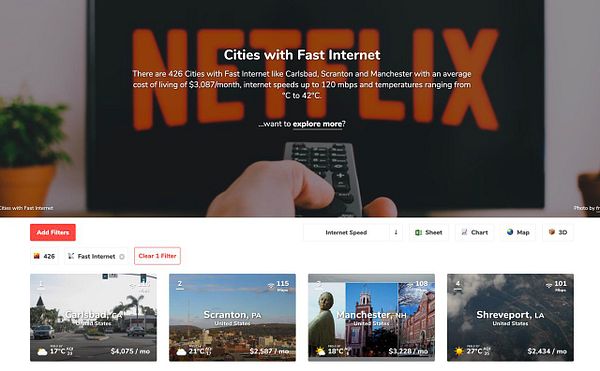Click the Sheet spreadsheet icon
This screenshot has width=600, height=371.
(x=419, y=232)
